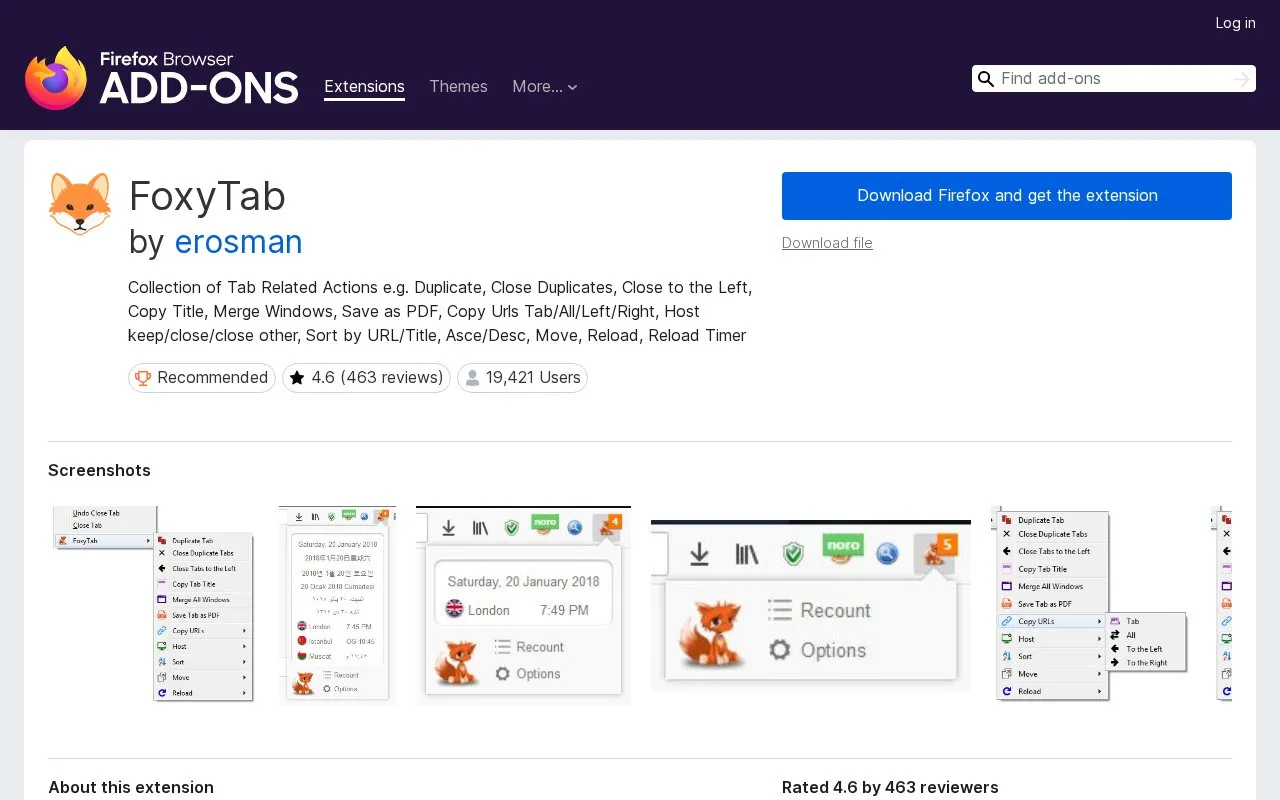The height and width of the screenshot is (800, 1280).
Task: Open the Extensions tab
Action: (x=364, y=87)
